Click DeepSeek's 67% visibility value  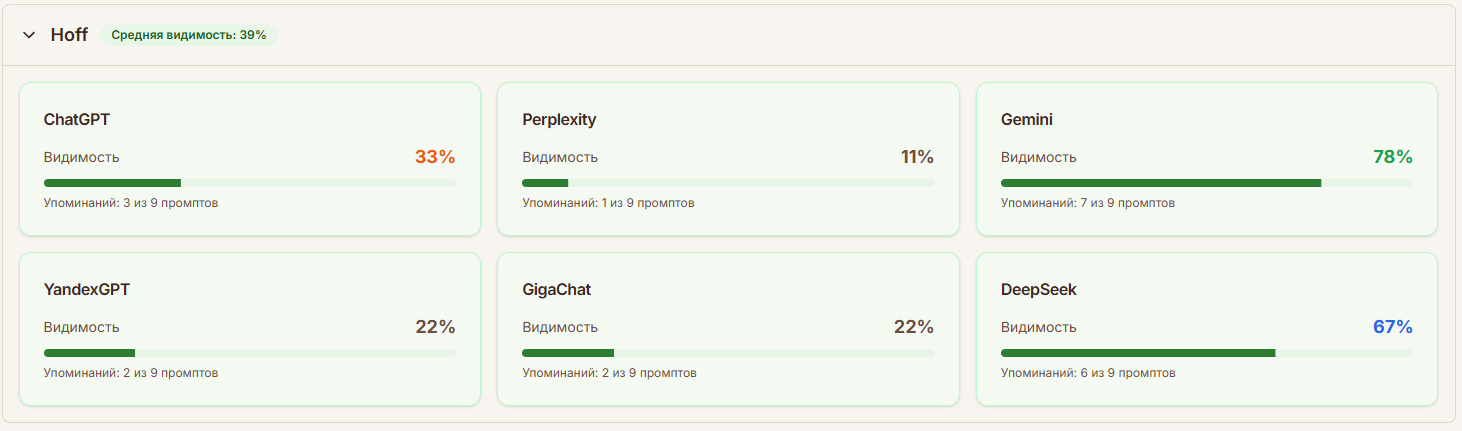tap(1392, 327)
